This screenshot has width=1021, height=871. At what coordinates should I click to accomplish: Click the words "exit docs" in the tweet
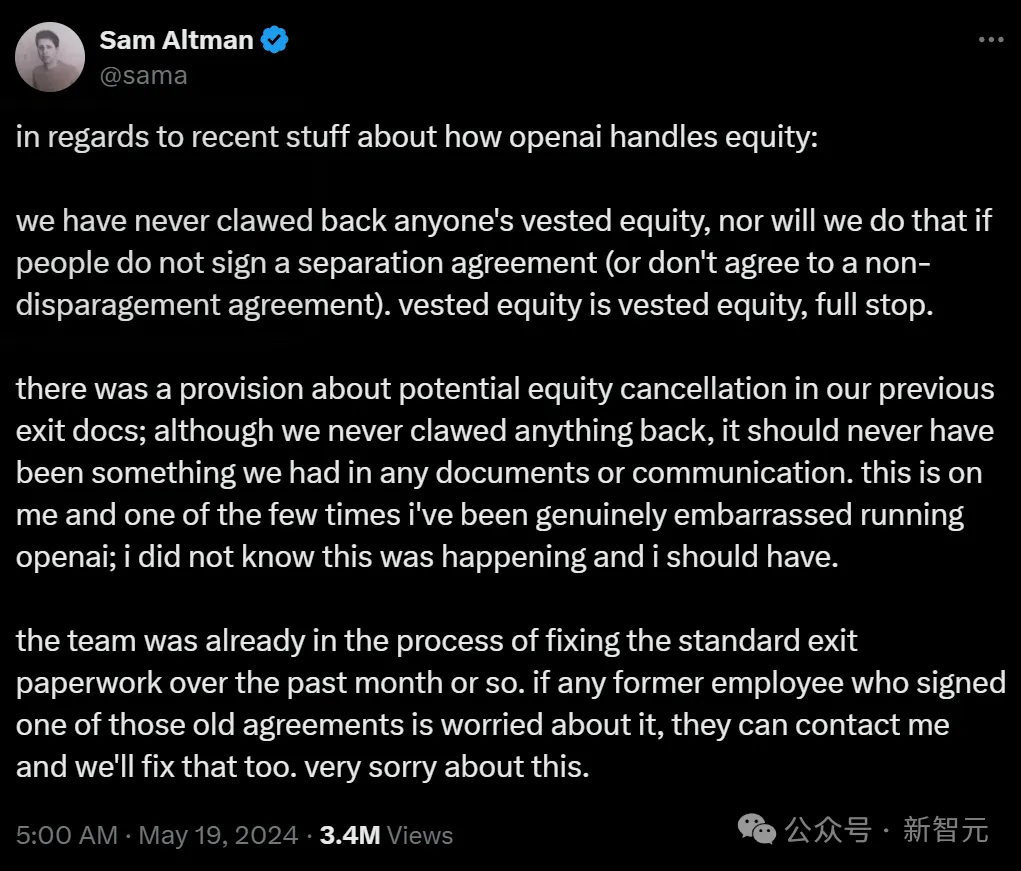pyautogui.click(x=81, y=431)
